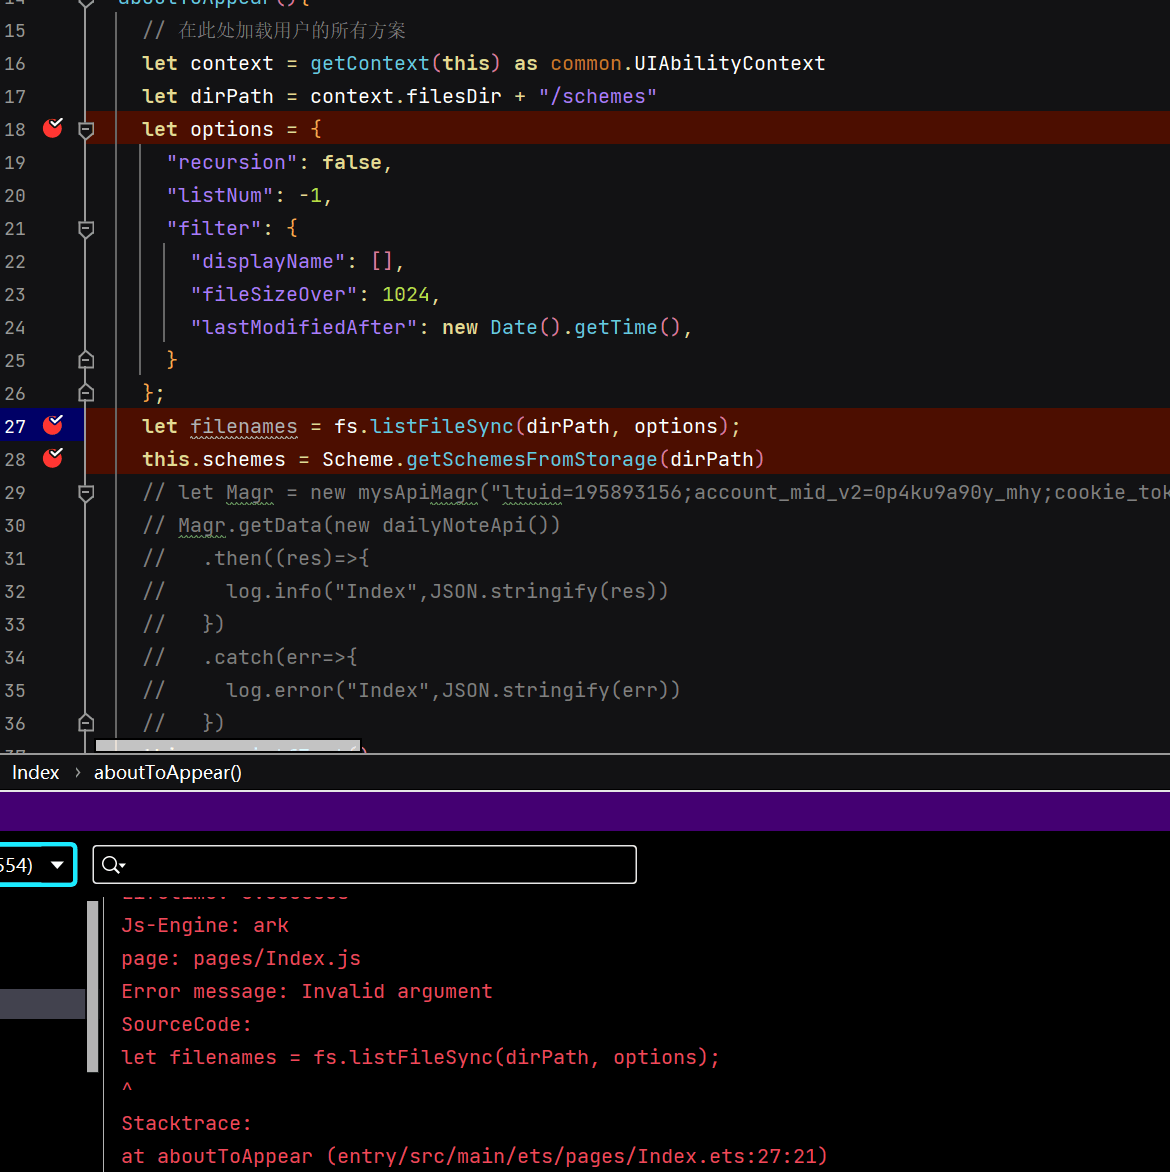Open the search options magnifier icon
This screenshot has width=1170, height=1172.
(113, 865)
